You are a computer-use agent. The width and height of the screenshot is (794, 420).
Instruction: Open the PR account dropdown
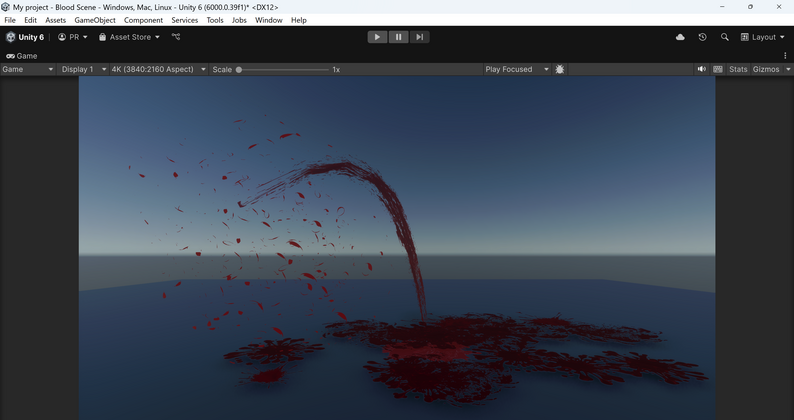pos(72,37)
